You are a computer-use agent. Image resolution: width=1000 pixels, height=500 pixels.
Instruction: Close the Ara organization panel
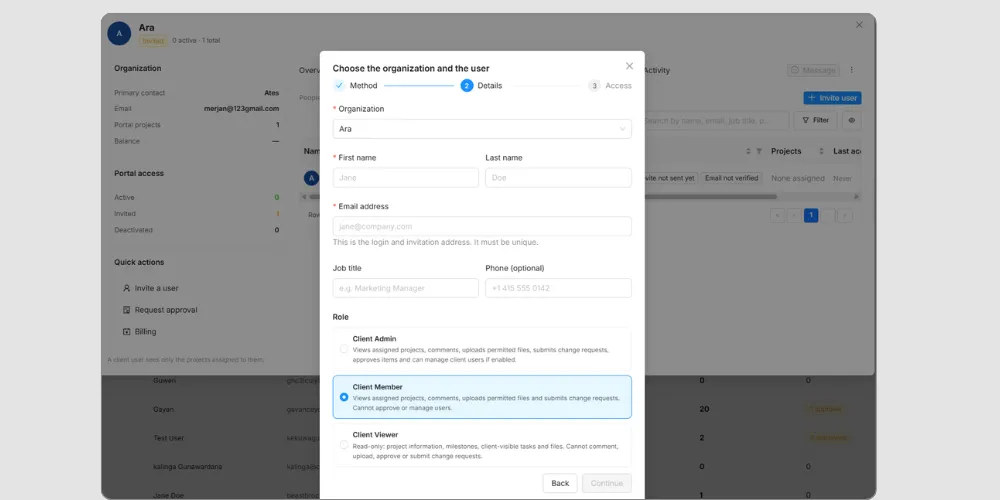[x=859, y=25]
